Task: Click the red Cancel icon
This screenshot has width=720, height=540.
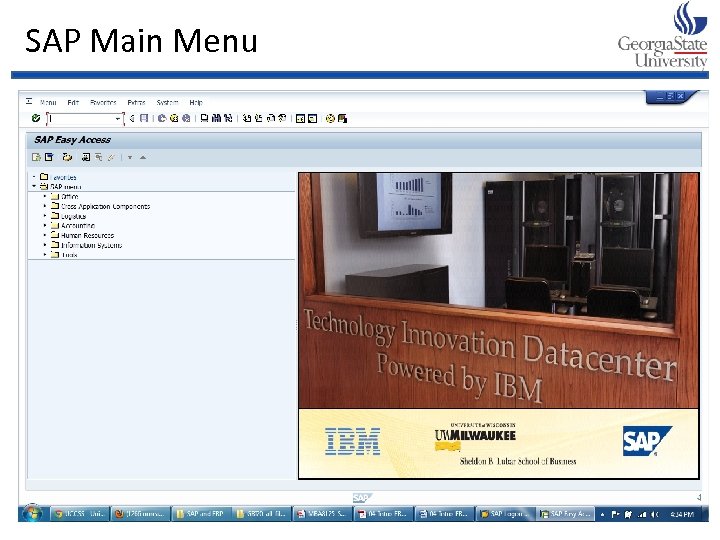Action: (x=186, y=118)
